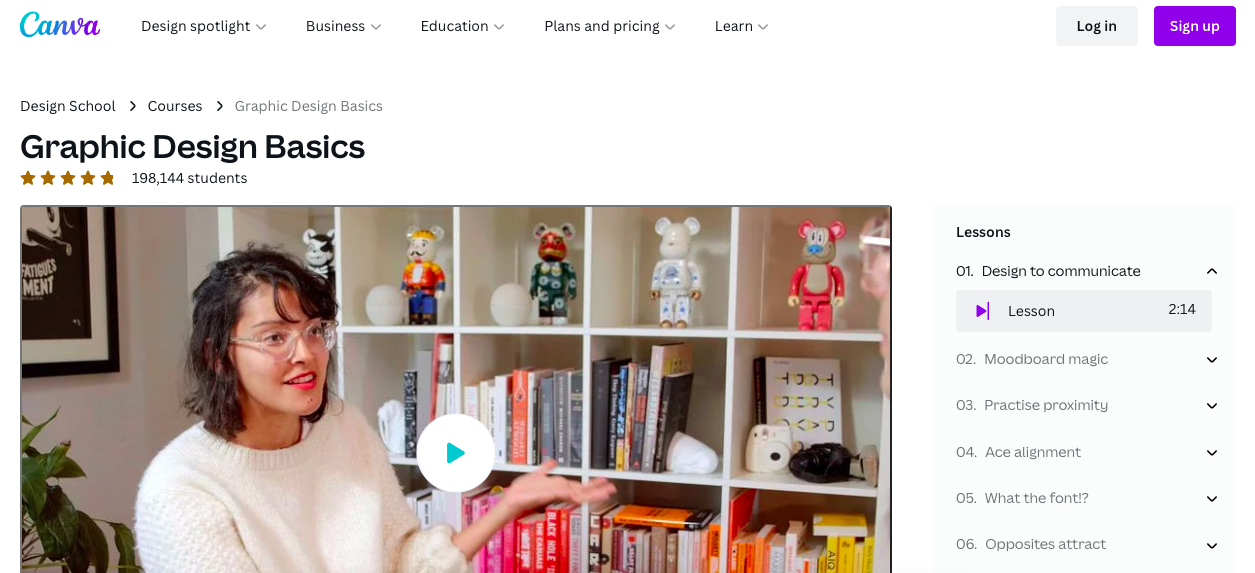Click the Sign up button
The height and width of the screenshot is (573, 1255).
click(1195, 26)
